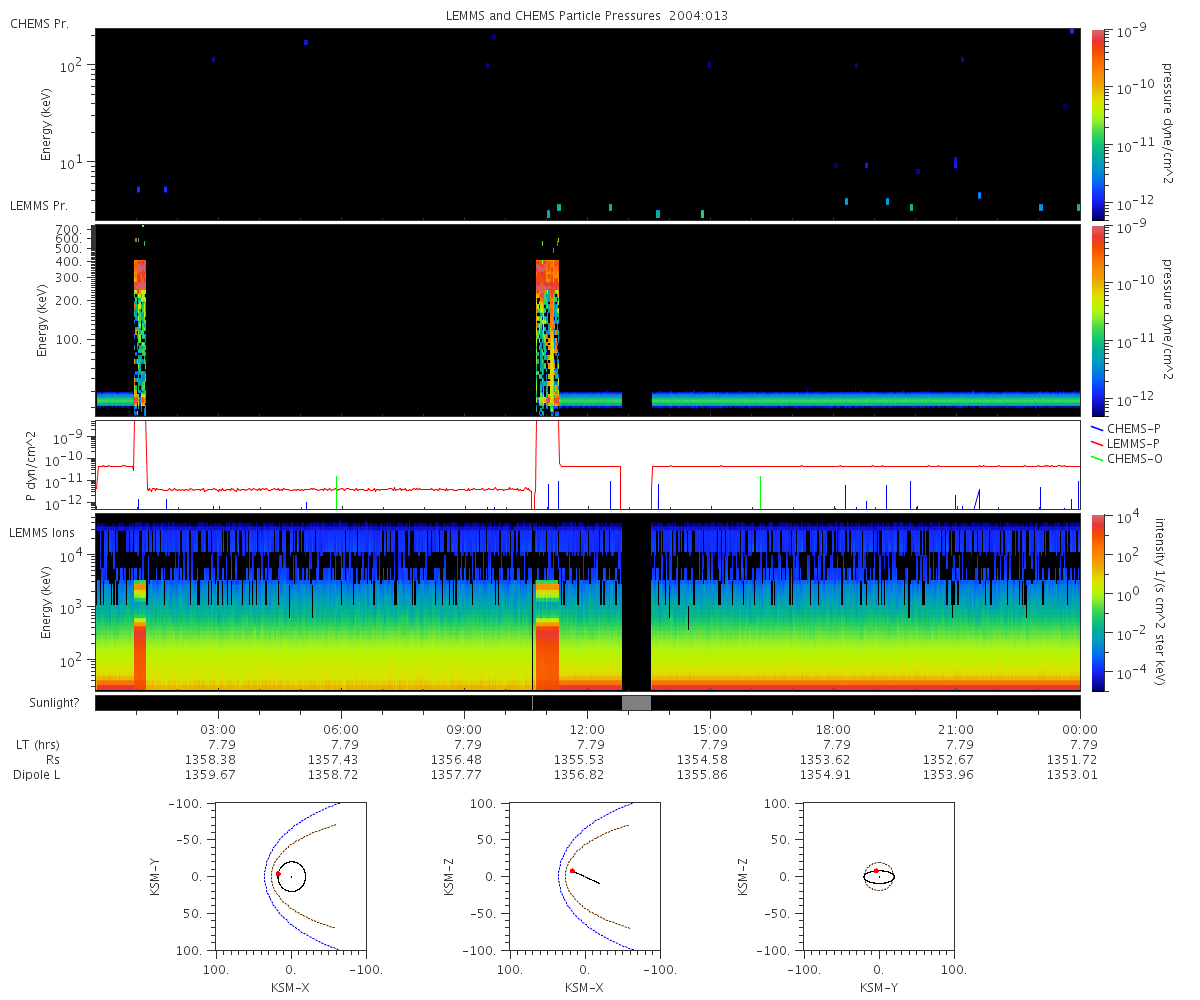The height and width of the screenshot is (1000, 1200).
Task: Click the green CHEMS-O spike after 15:00
Action: point(761,491)
